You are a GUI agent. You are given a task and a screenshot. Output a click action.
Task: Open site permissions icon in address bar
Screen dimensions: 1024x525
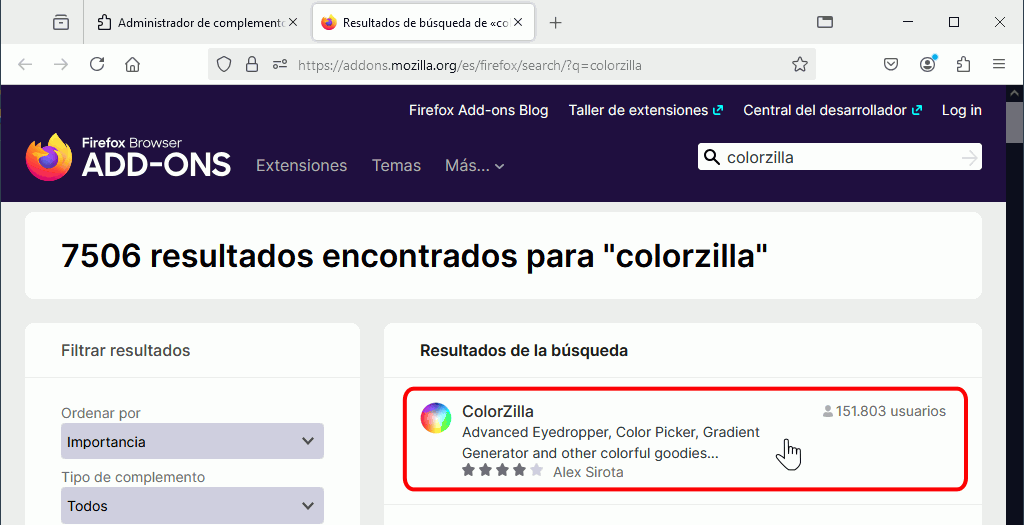280,65
